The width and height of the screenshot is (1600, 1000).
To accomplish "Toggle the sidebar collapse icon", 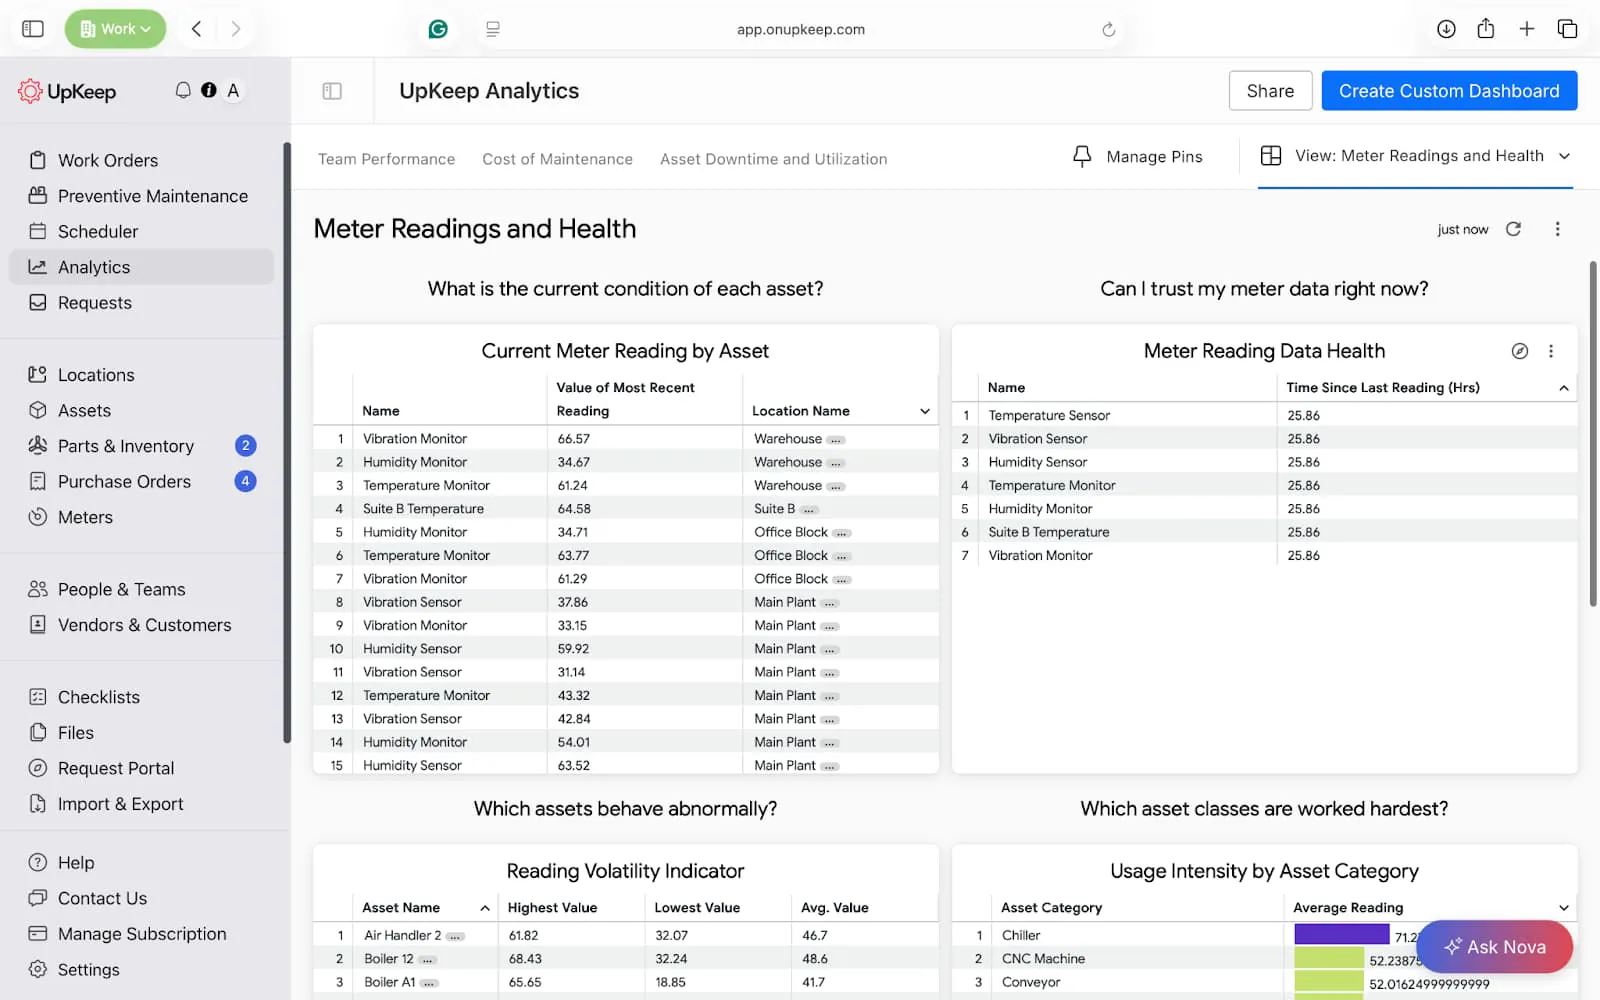I will tap(332, 91).
